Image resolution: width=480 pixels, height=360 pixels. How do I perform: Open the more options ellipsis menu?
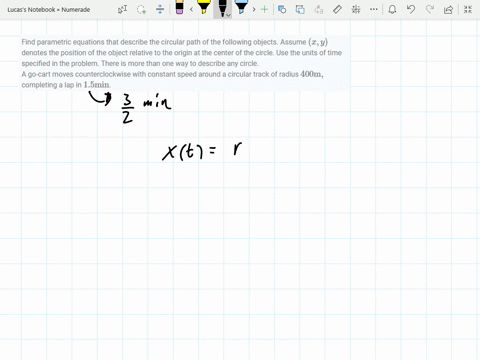point(374,9)
